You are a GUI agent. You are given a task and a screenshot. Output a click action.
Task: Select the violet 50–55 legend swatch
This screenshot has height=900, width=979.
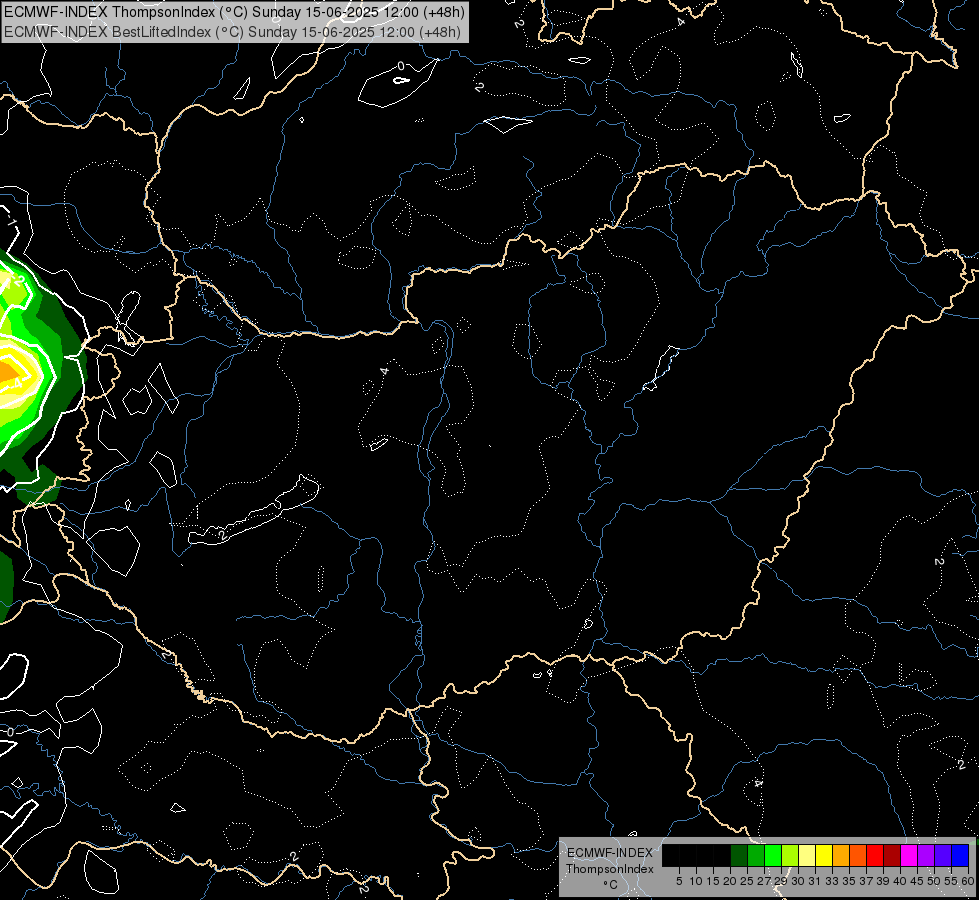coord(942,856)
